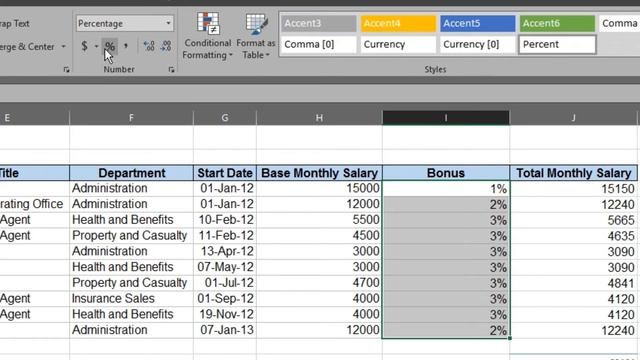Viewport: 640px width, 360px height.
Task: Click total salary cell 4635
Action: point(573,236)
